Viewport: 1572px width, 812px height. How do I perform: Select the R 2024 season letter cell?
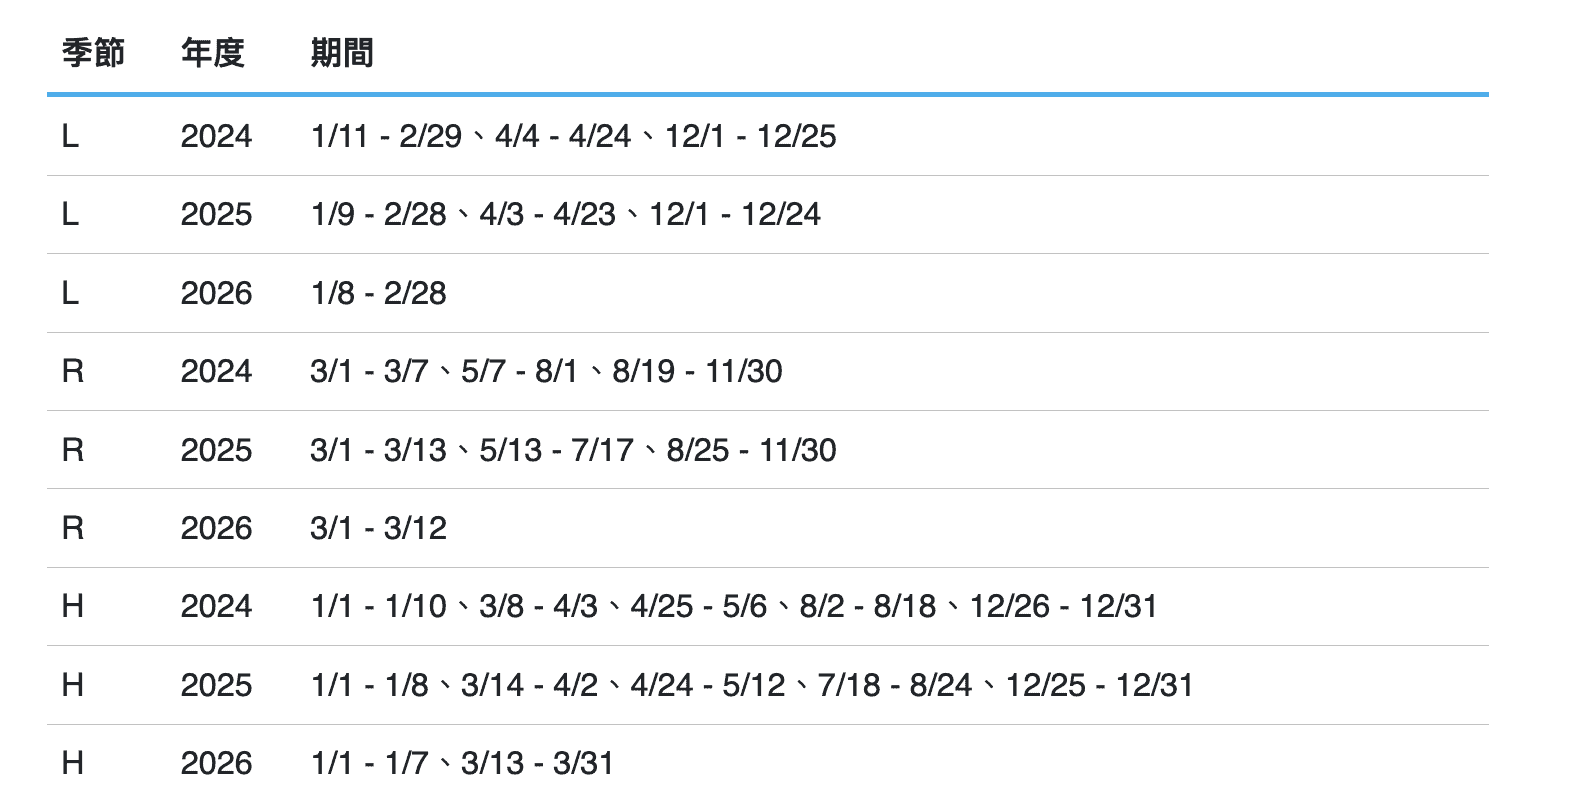(x=73, y=371)
